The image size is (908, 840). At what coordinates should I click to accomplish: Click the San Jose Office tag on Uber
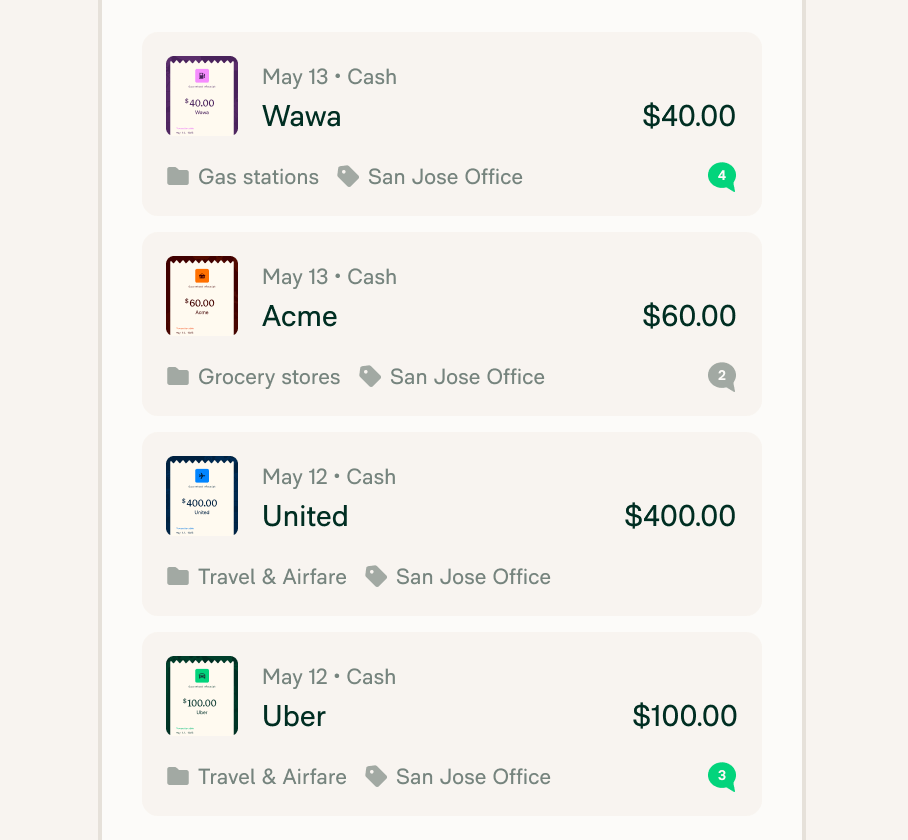pos(473,777)
